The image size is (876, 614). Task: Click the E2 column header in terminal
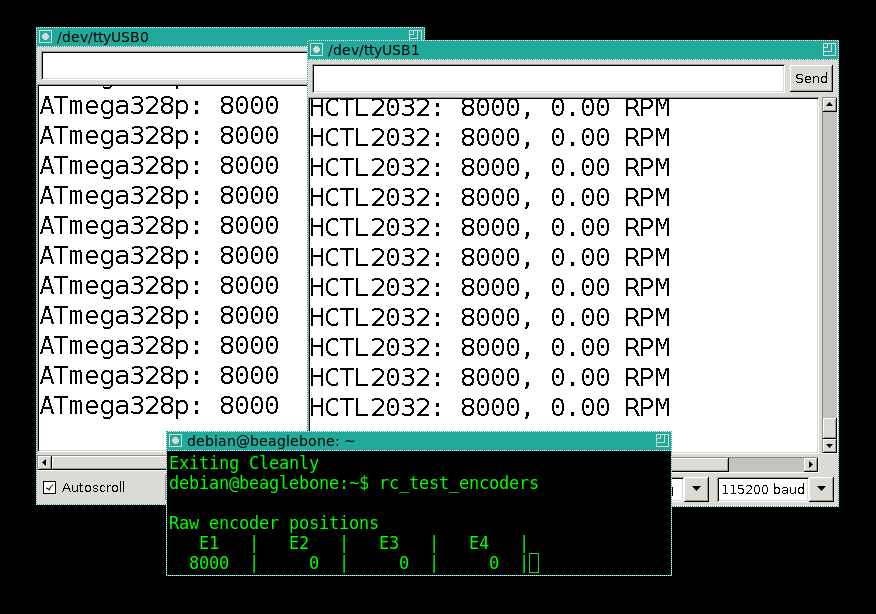(299, 543)
